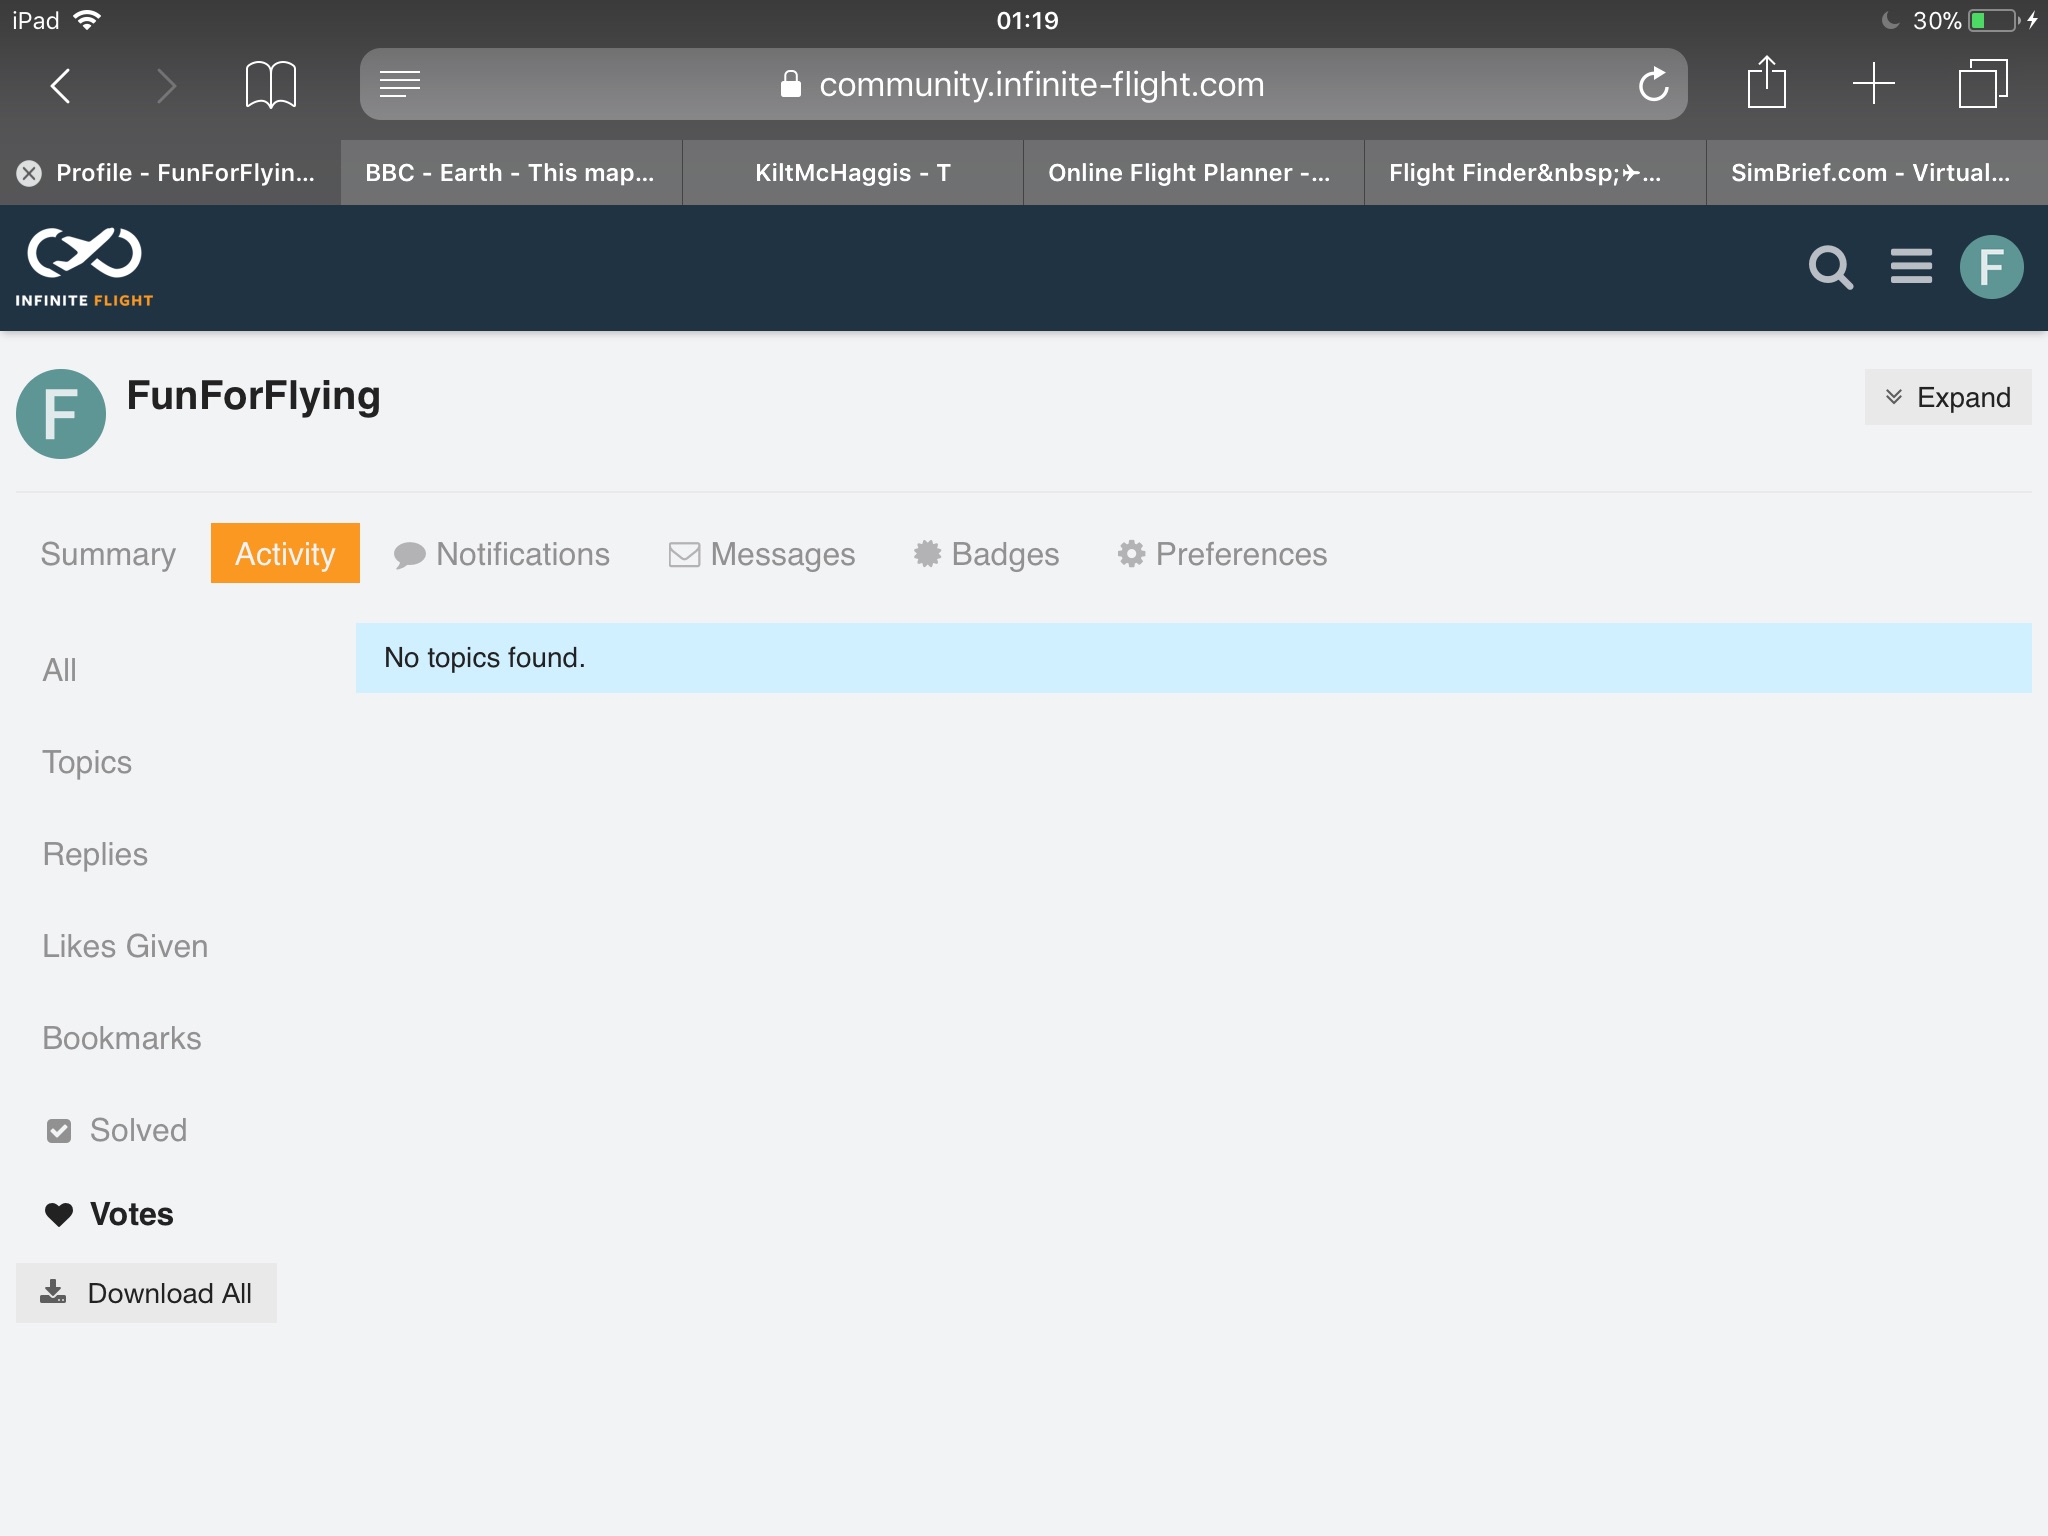This screenshot has height=1536, width=2048.
Task: Open Safari bookmarks book icon
Action: pos(270,84)
